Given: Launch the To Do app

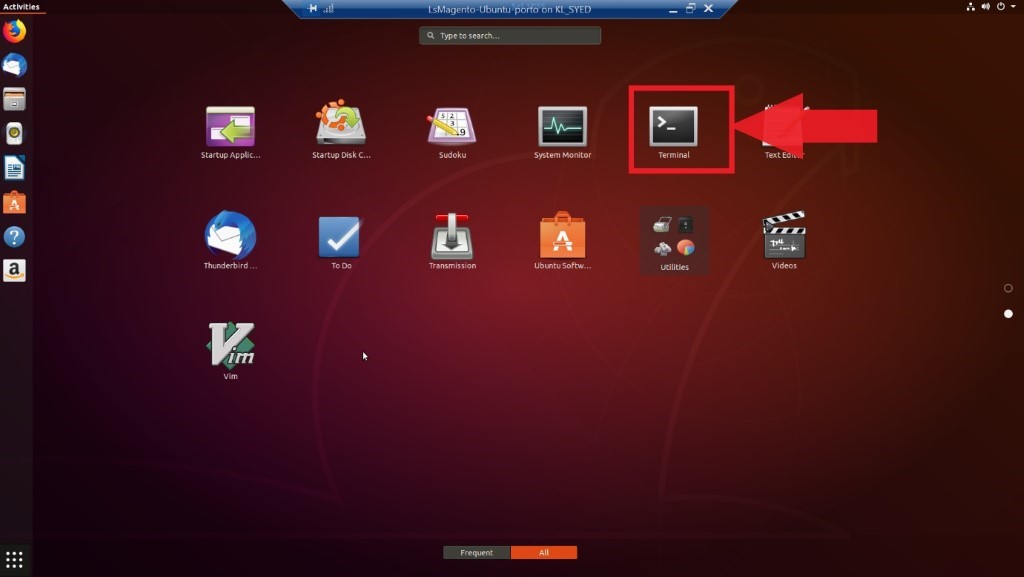Looking at the screenshot, I should point(340,242).
